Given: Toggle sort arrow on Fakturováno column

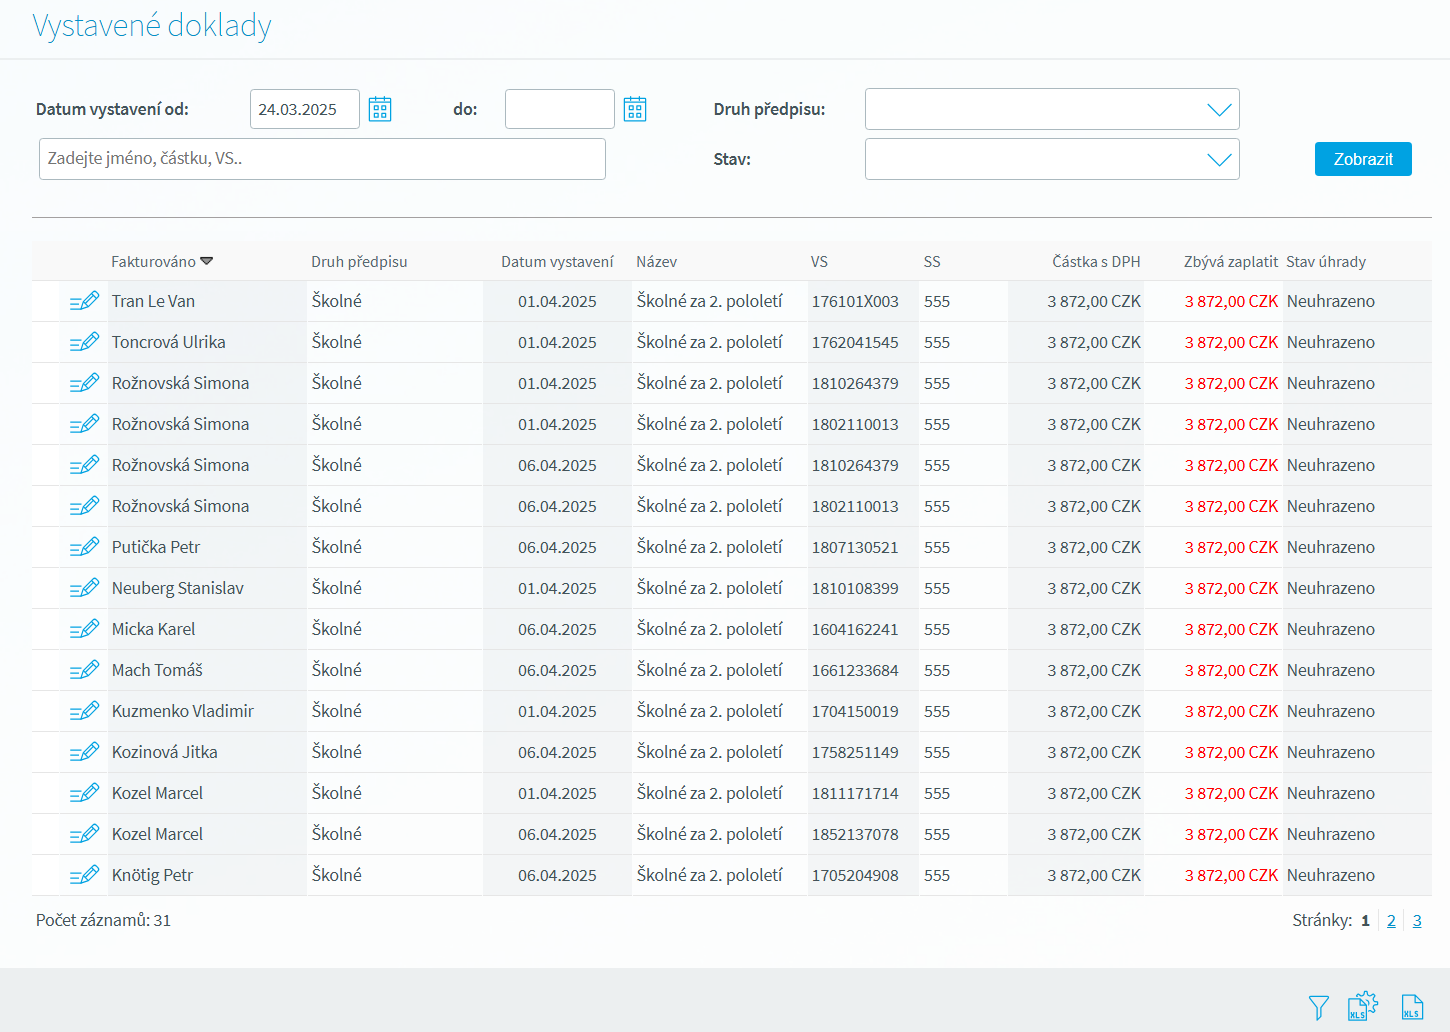Looking at the screenshot, I should pos(207,261).
